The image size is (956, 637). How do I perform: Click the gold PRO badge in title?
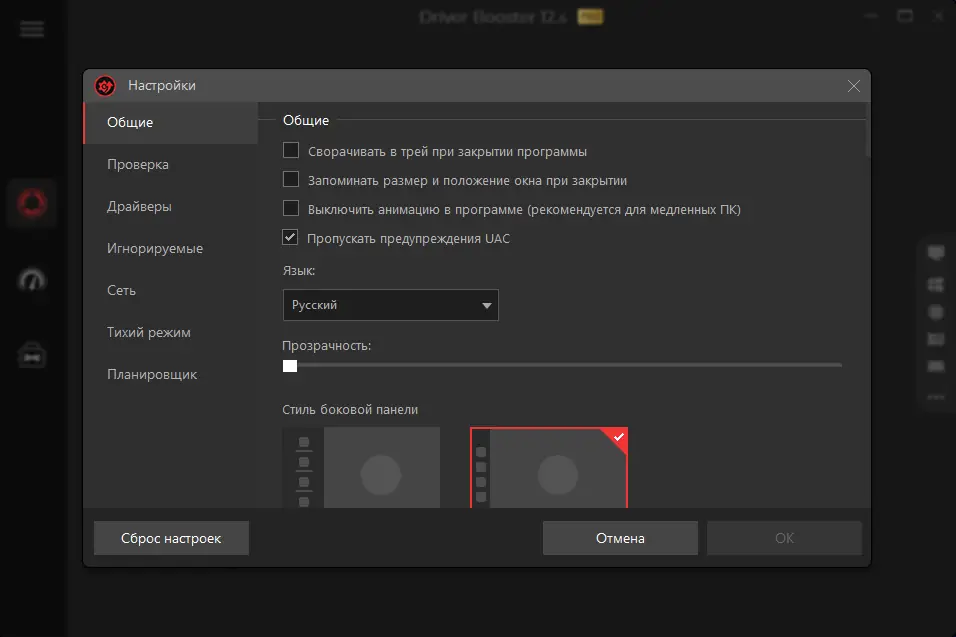pos(590,16)
